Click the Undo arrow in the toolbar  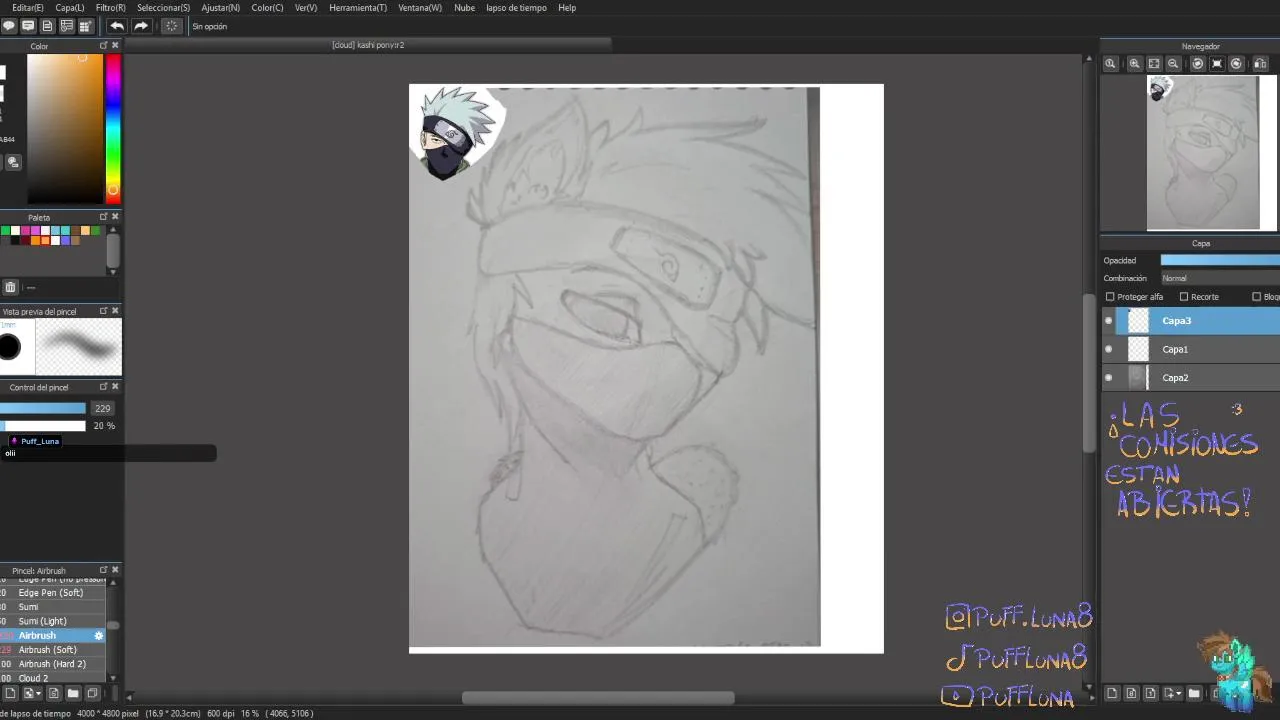(x=117, y=26)
